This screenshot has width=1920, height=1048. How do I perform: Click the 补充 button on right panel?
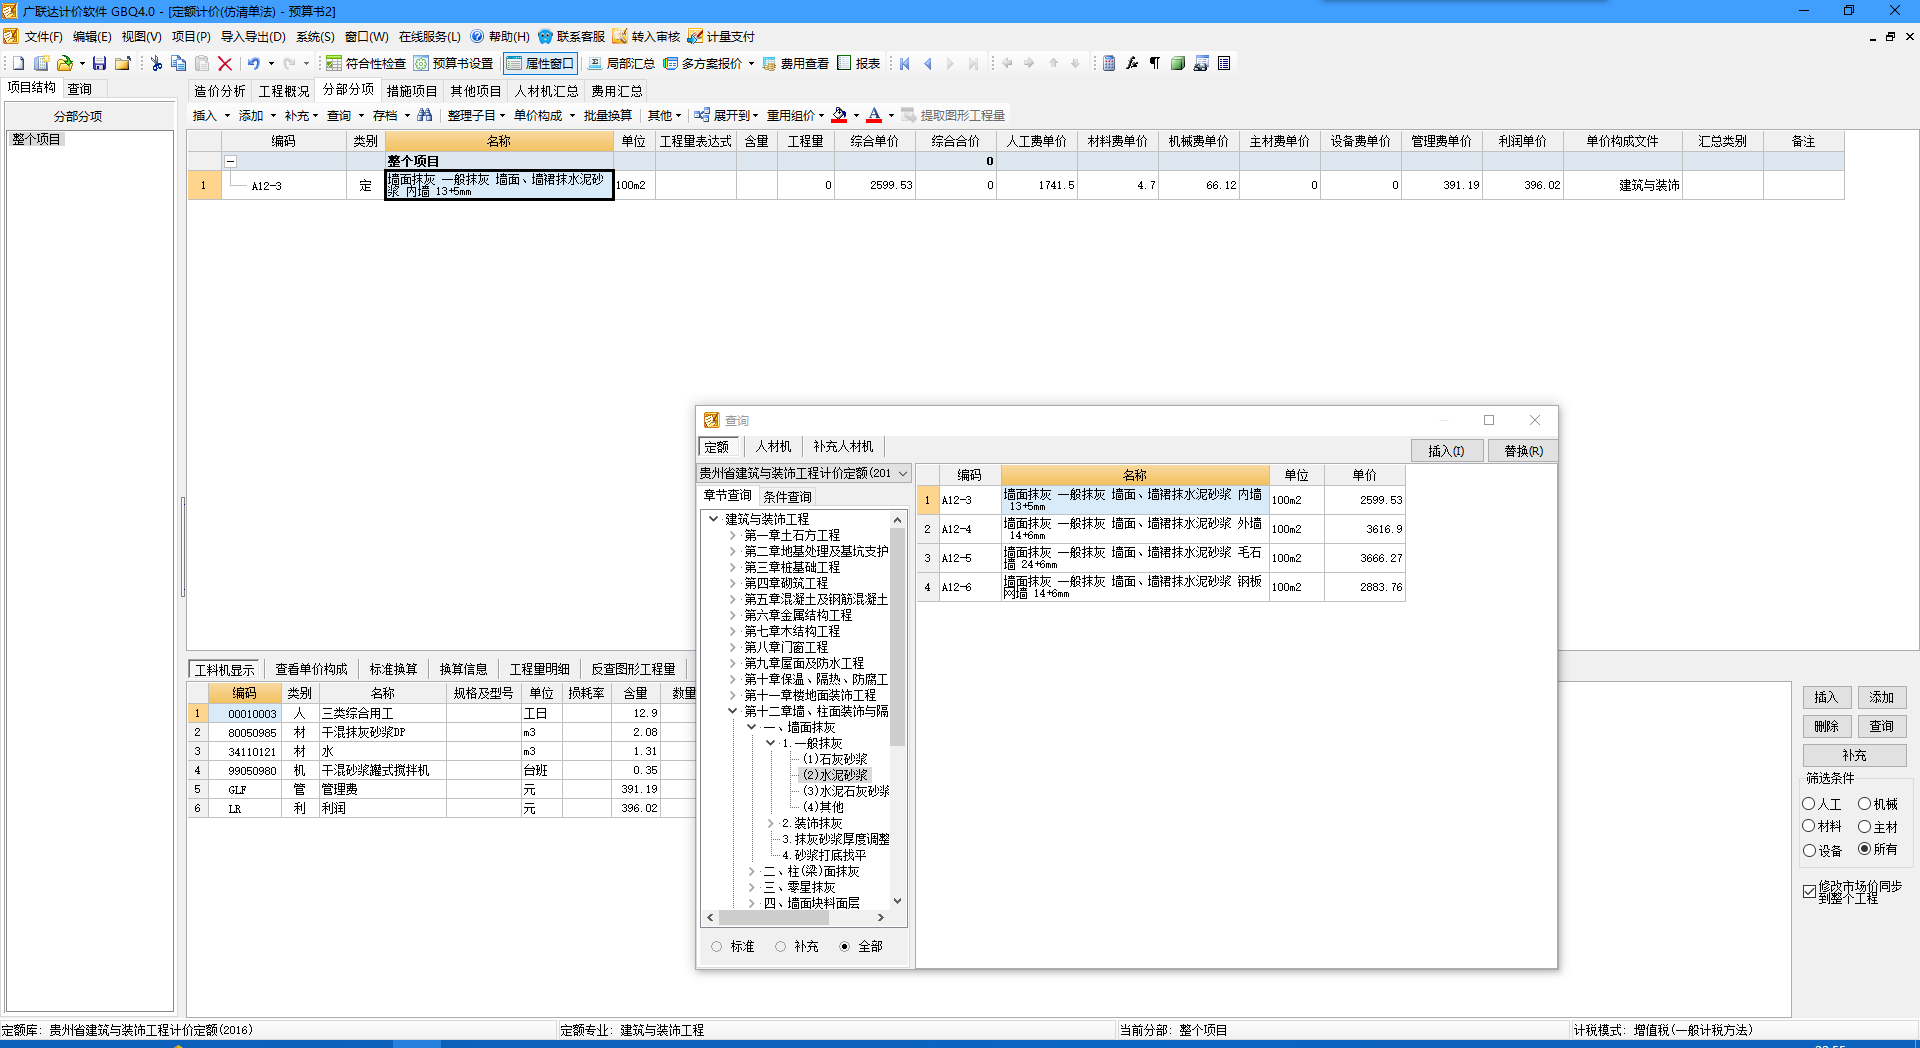(x=1855, y=756)
